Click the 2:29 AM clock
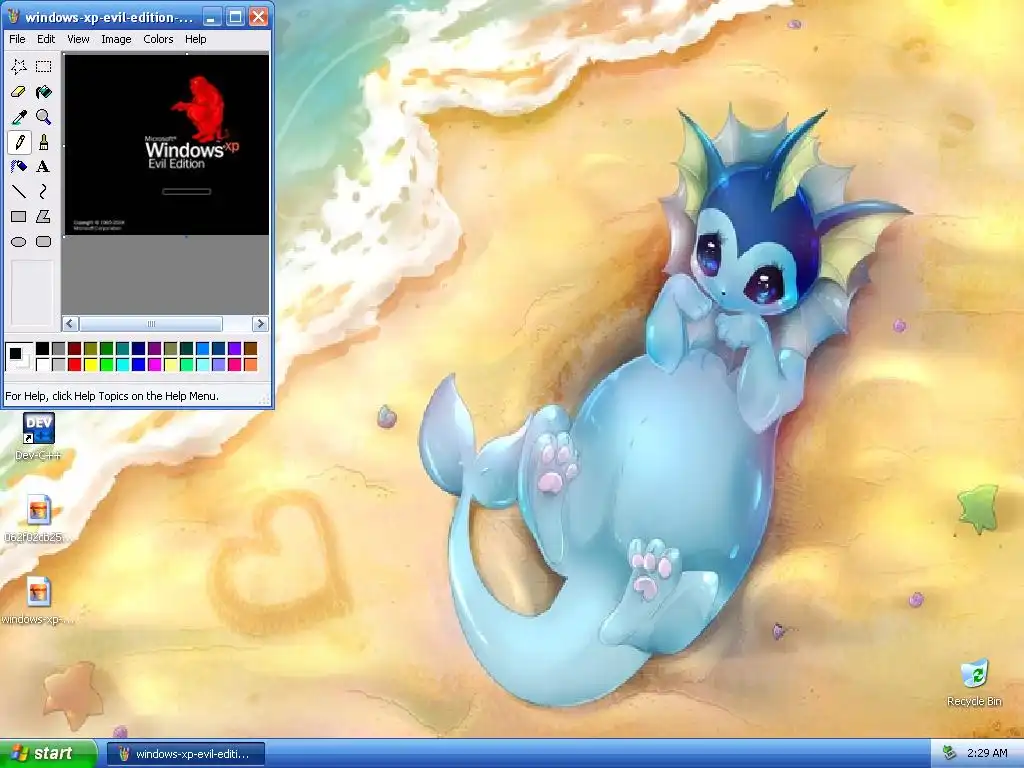Viewport: 1024px width, 768px height. pos(987,753)
